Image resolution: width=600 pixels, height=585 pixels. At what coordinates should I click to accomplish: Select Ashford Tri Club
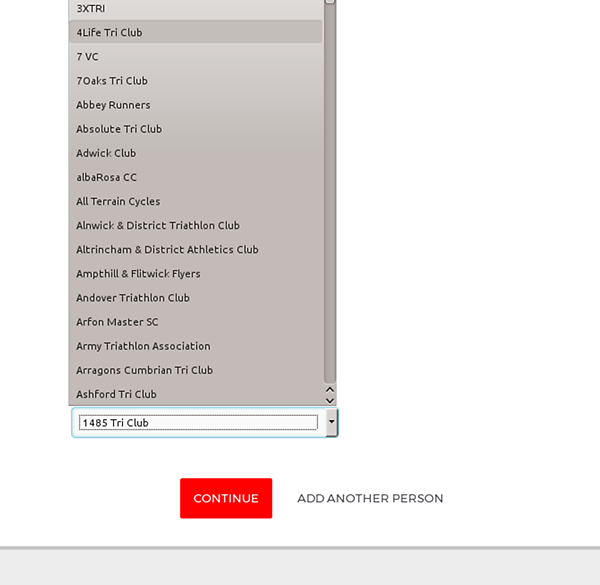click(x=196, y=394)
